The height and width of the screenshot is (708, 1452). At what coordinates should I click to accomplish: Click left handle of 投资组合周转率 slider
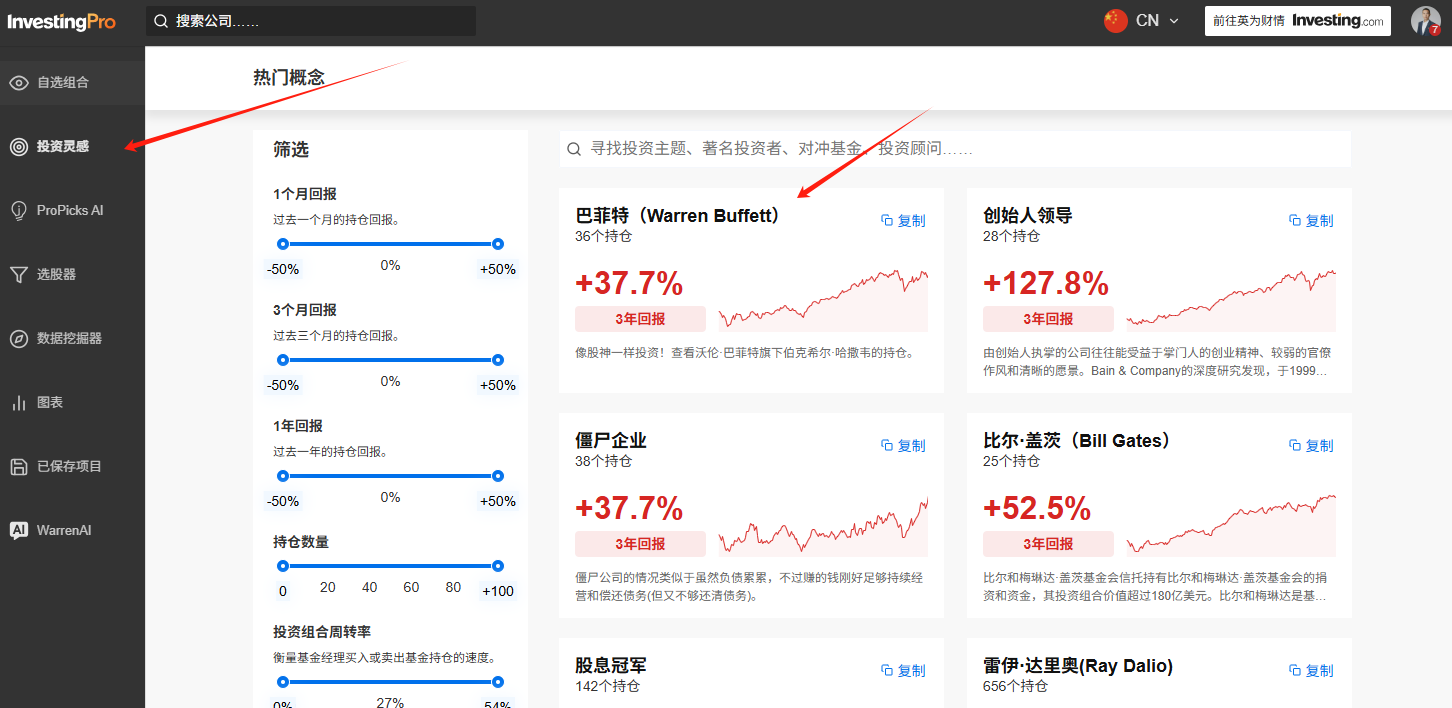pyautogui.click(x=283, y=682)
